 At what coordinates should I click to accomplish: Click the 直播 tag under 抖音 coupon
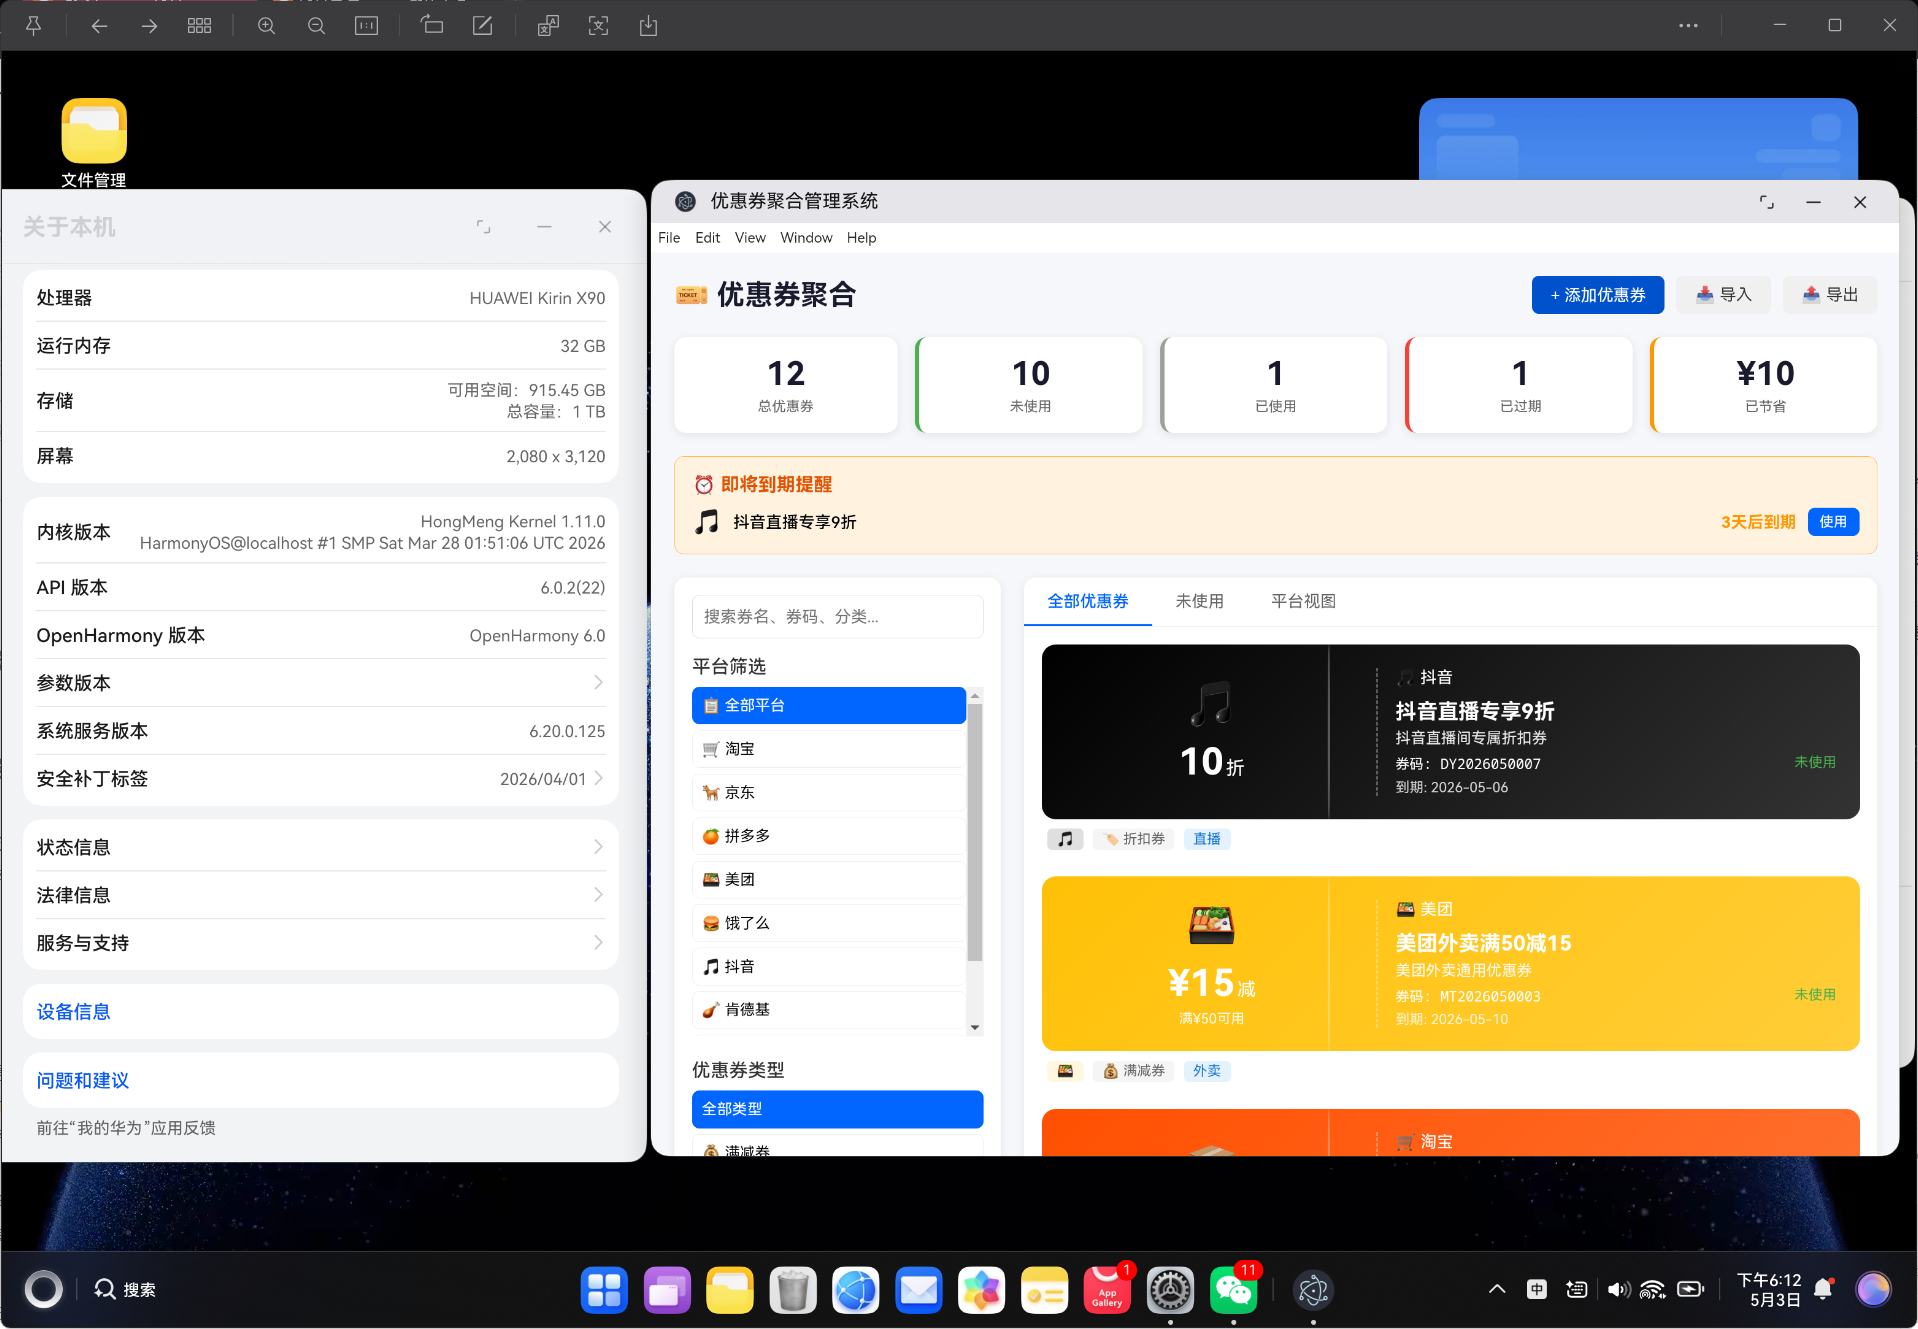click(1207, 839)
